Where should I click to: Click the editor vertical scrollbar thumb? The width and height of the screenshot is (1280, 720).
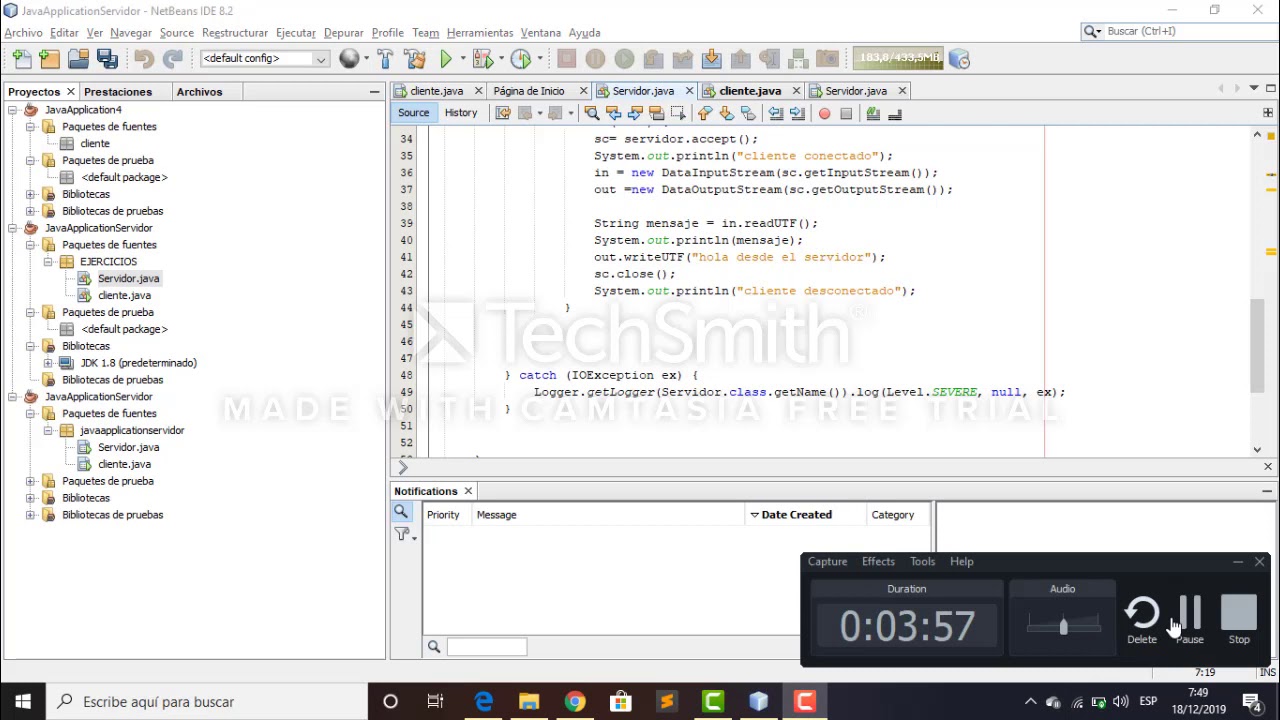click(x=1258, y=344)
